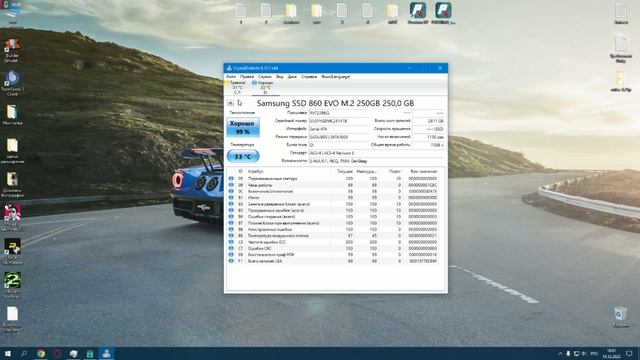Click the Серийный номер value field
The height and width of the screenshot is (360, 640).
click(339, 121)
